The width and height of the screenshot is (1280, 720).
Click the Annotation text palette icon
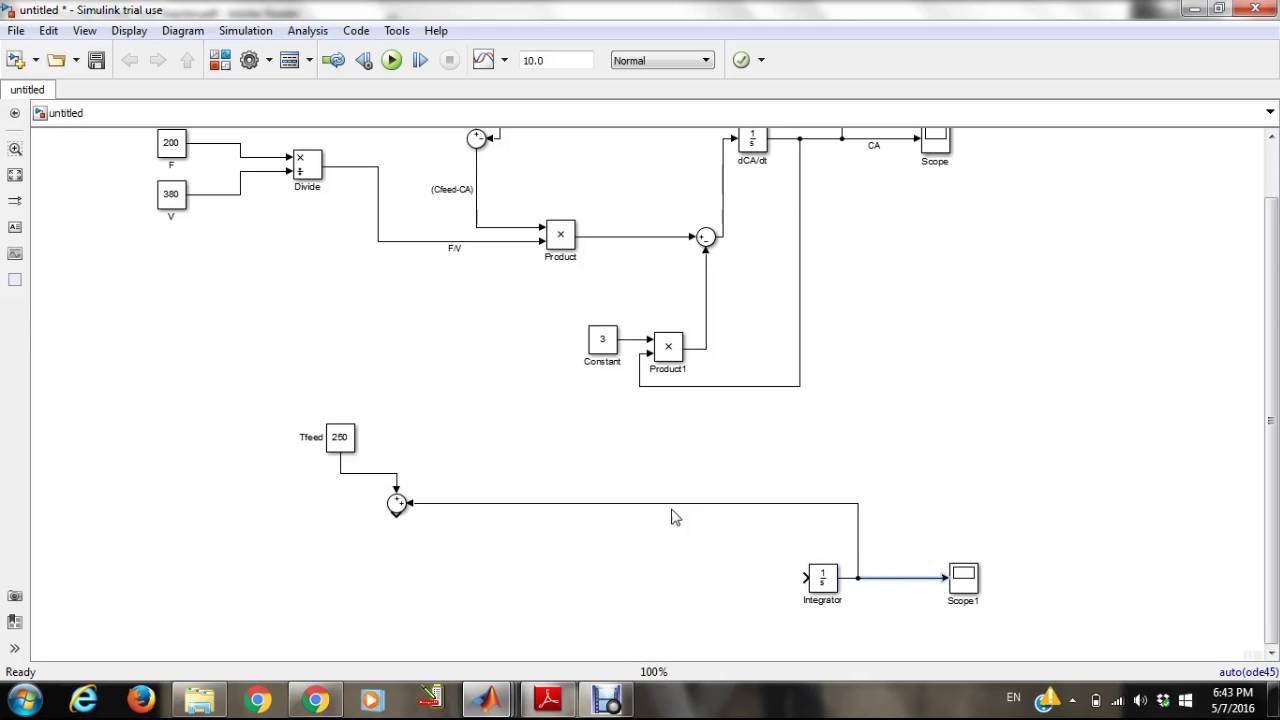point(15,227)
